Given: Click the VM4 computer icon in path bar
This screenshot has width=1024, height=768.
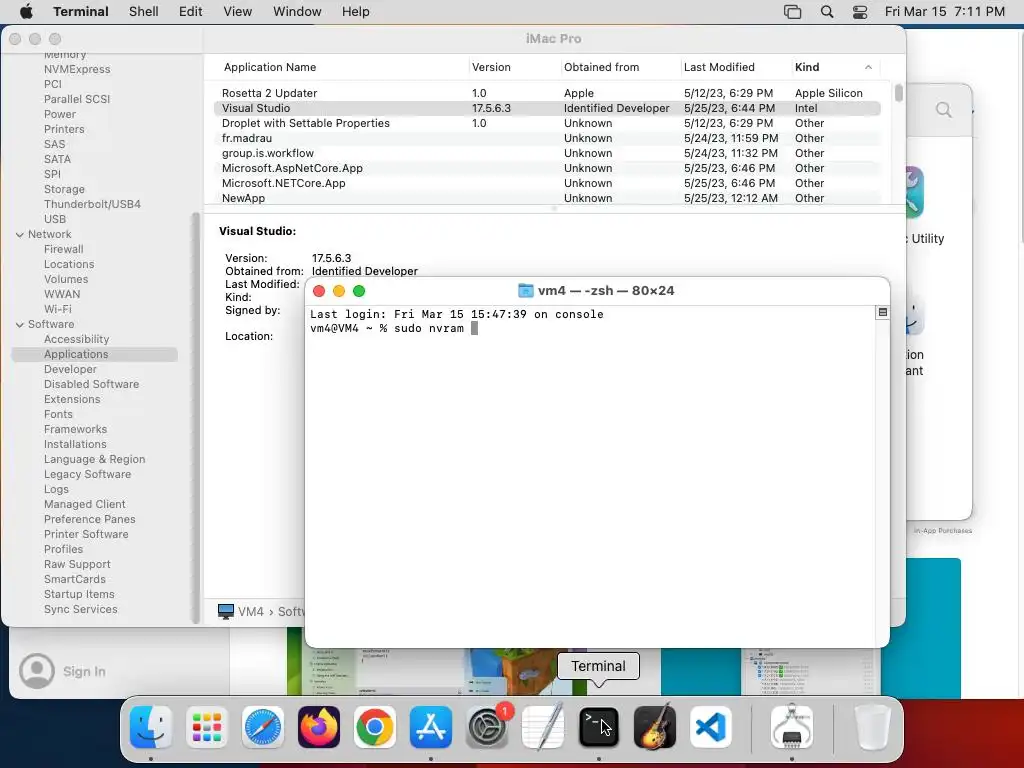Looking at the screenshot, I should (x=226, y=612).
